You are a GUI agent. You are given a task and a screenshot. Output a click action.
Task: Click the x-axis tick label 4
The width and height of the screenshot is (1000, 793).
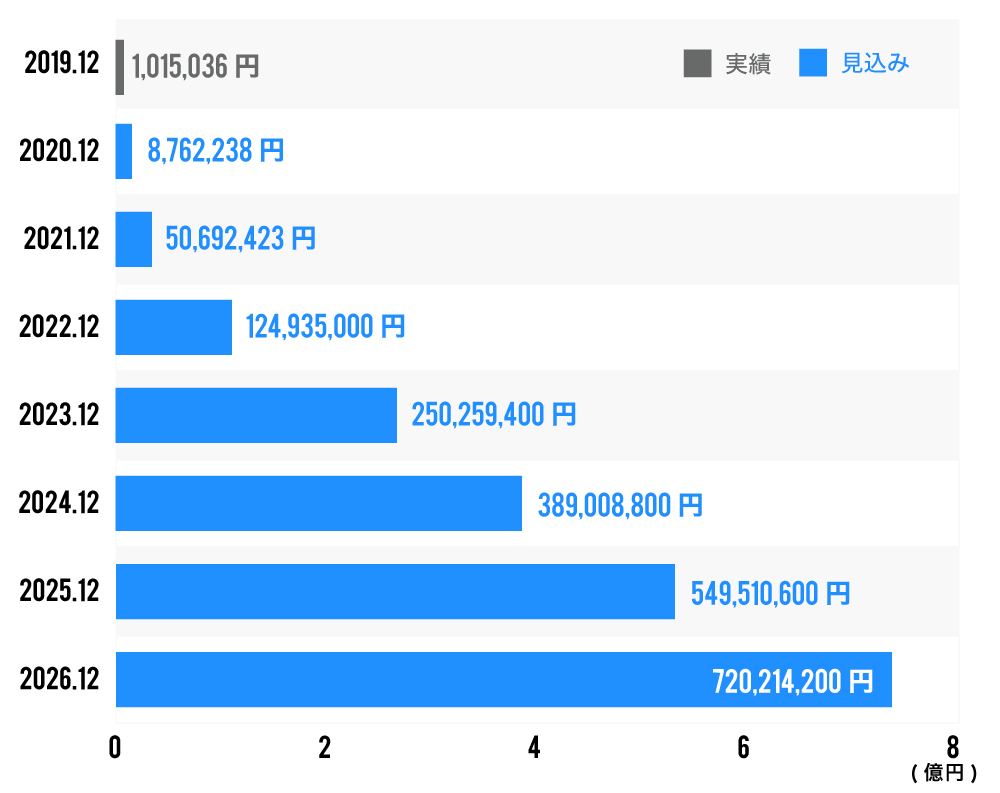534,748
